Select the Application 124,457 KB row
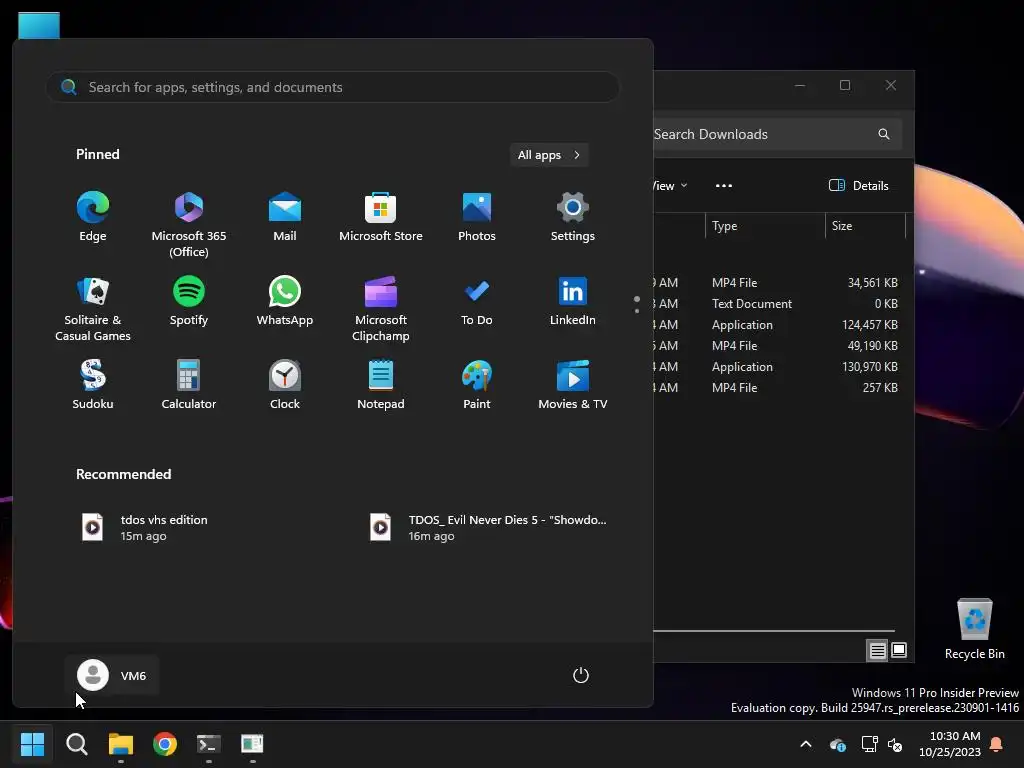 [x=777, y=325]
